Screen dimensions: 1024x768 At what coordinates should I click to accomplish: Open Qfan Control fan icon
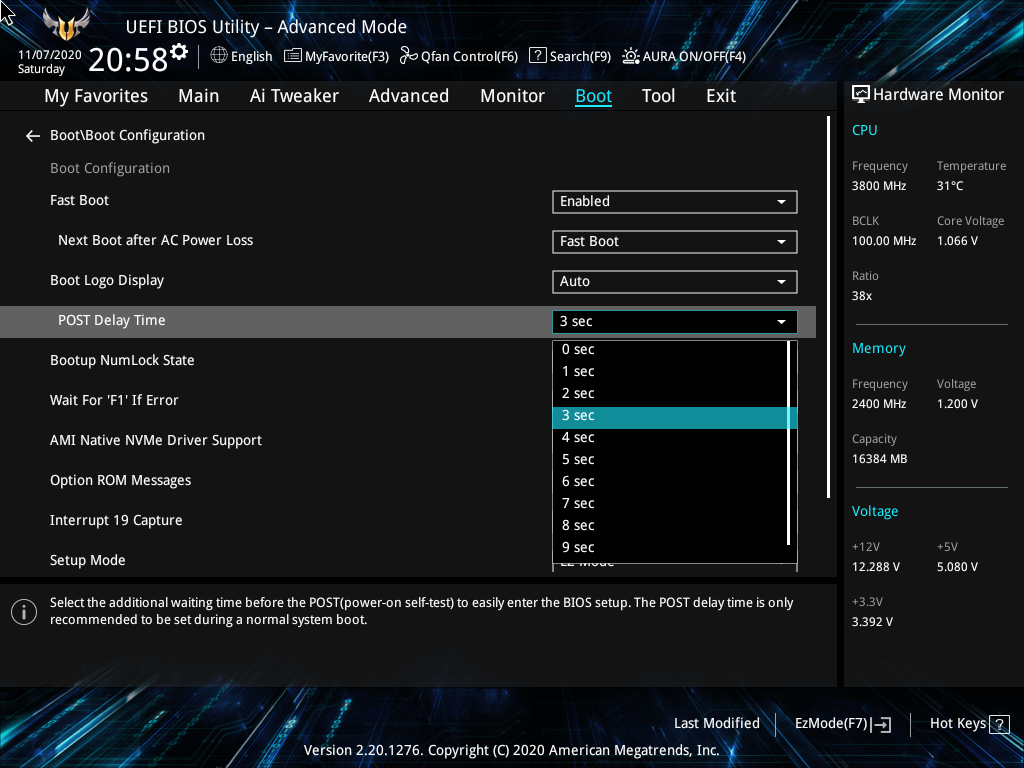point(409,56)
